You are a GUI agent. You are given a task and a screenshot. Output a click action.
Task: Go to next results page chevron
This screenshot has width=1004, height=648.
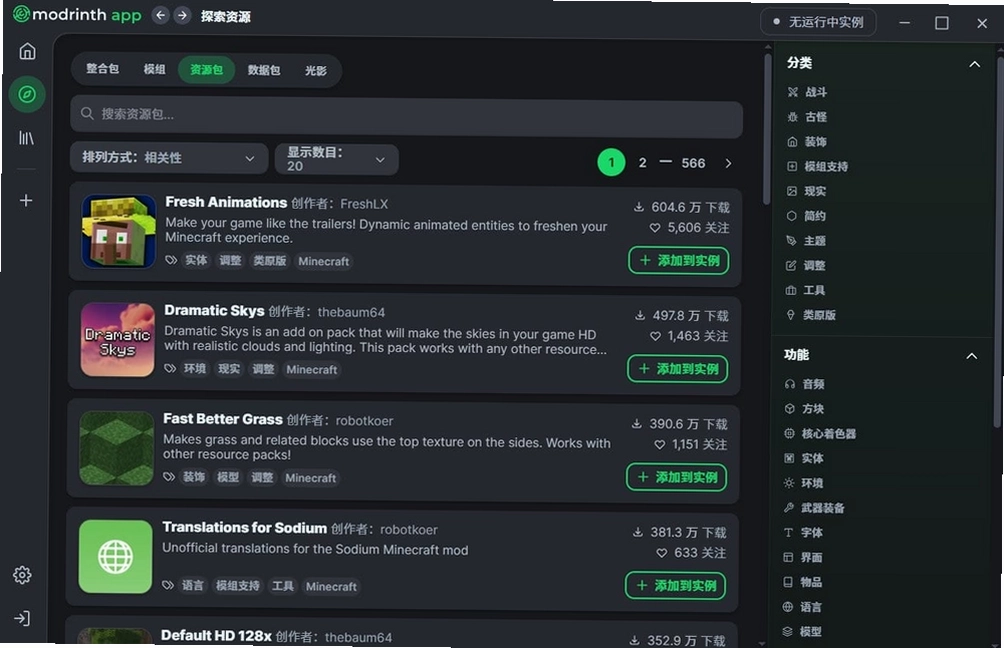click(728, 163)
